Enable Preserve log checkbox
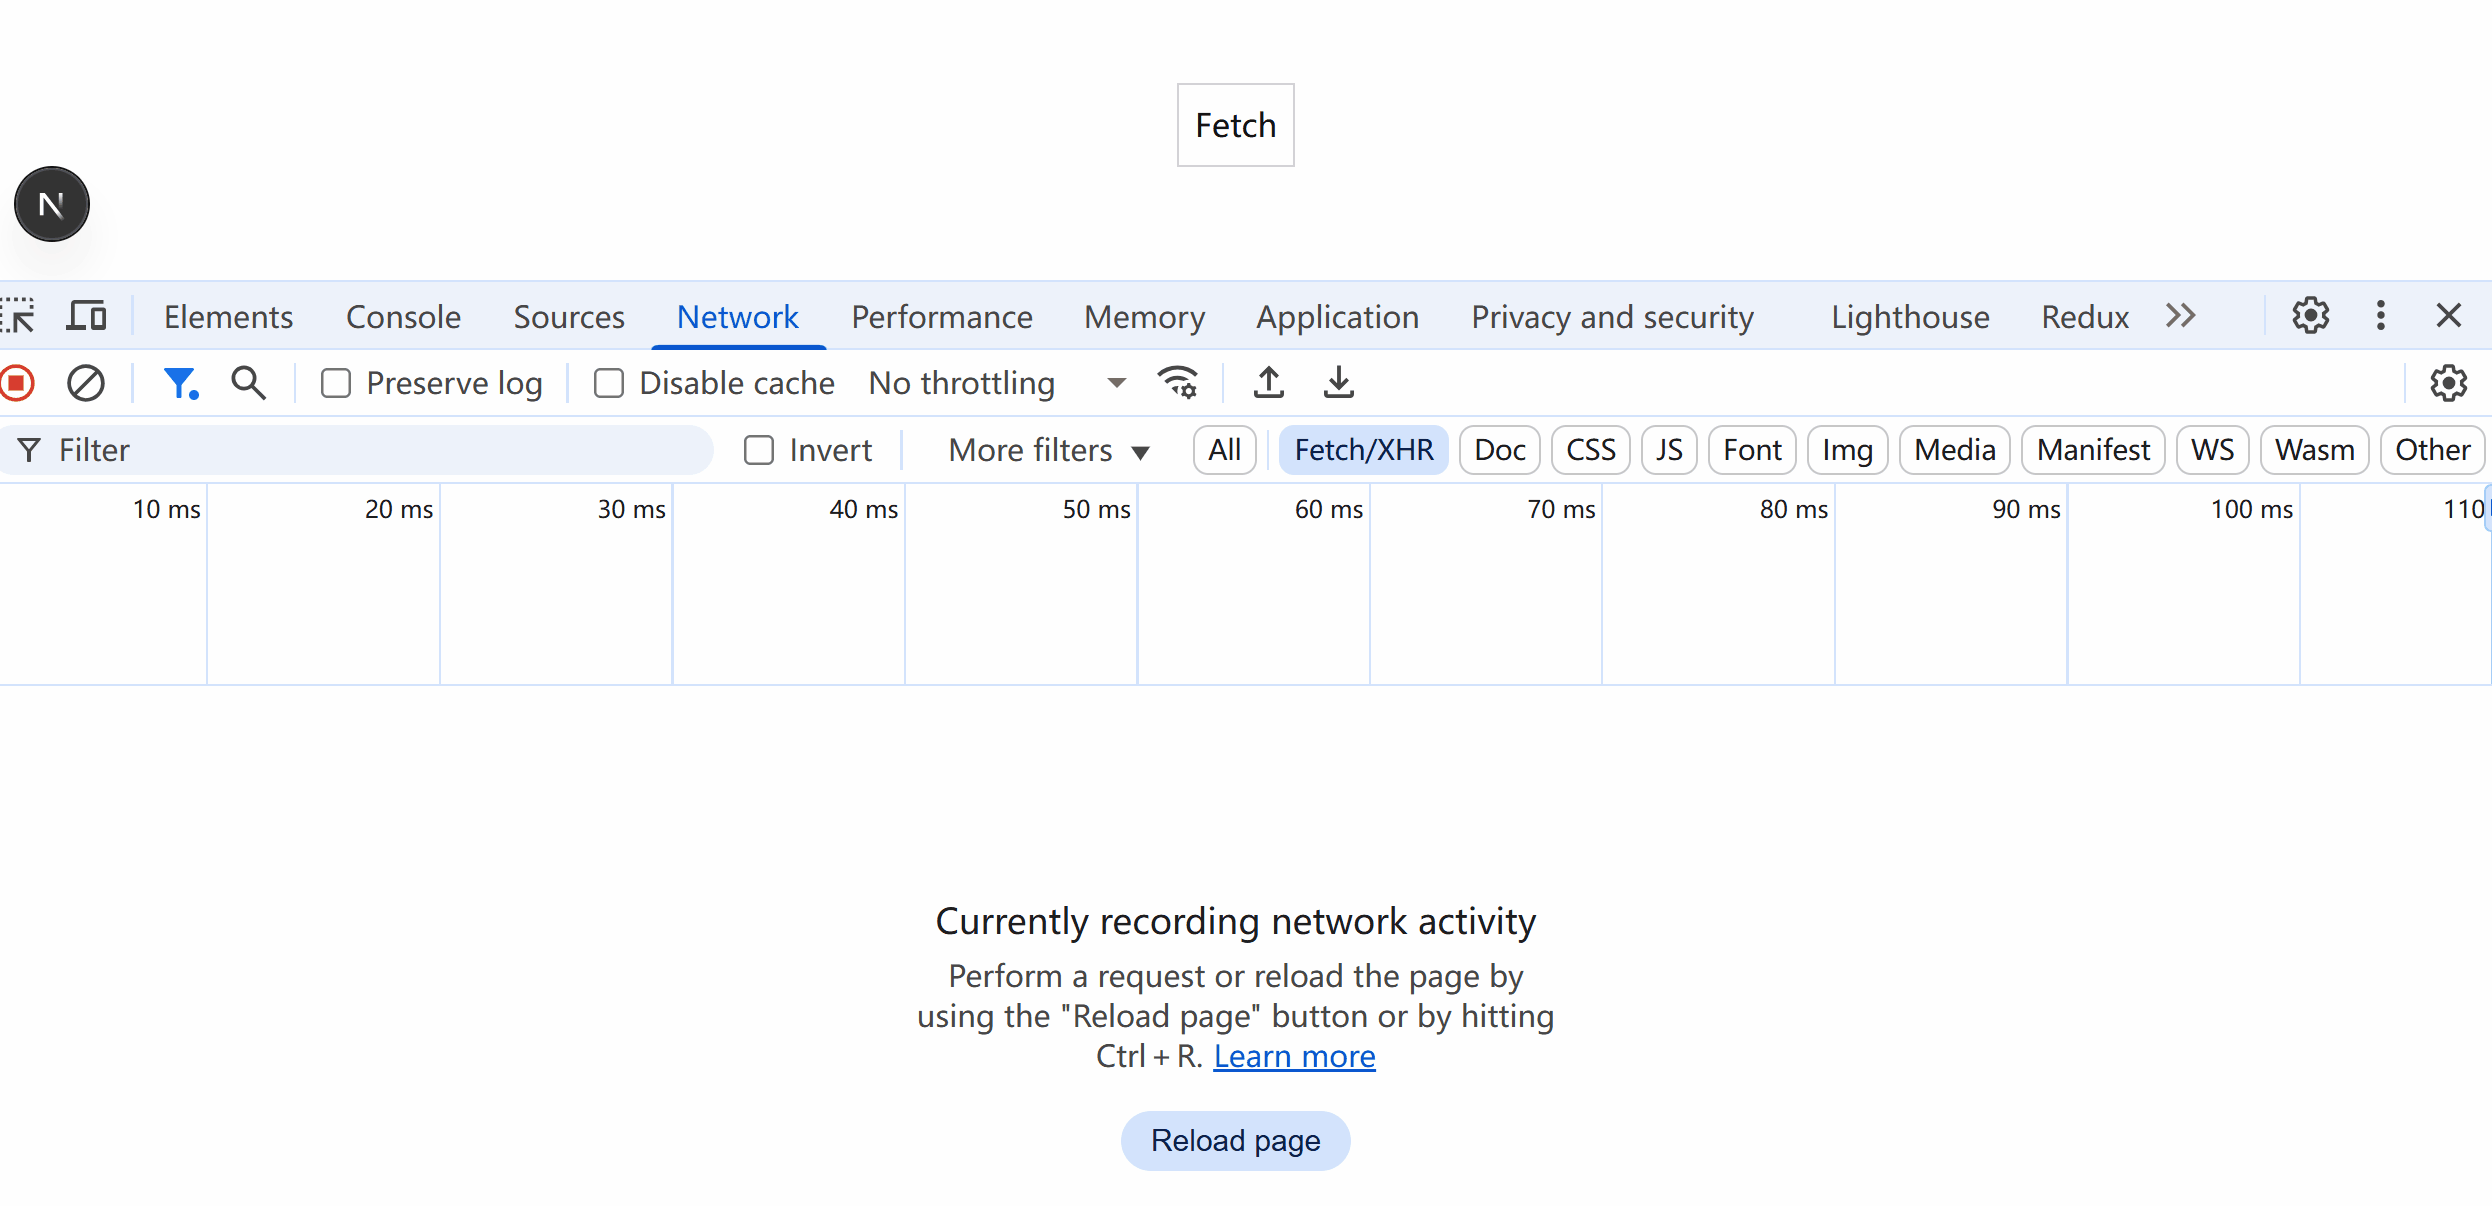 pyautogui.click(x=336, y=383)
